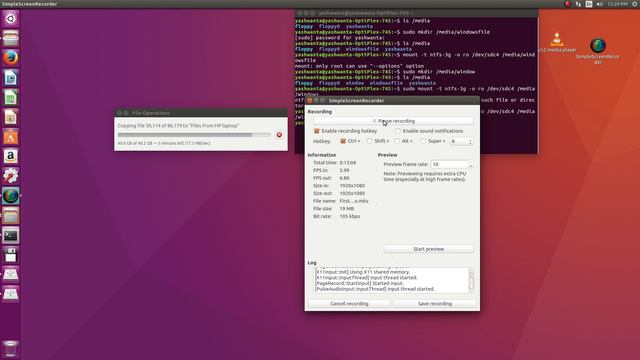Image resolution: width=640 pixels, height=360 pixels.
Task: Open System Settings from the launcher
Action: click(x=11, y=176)
